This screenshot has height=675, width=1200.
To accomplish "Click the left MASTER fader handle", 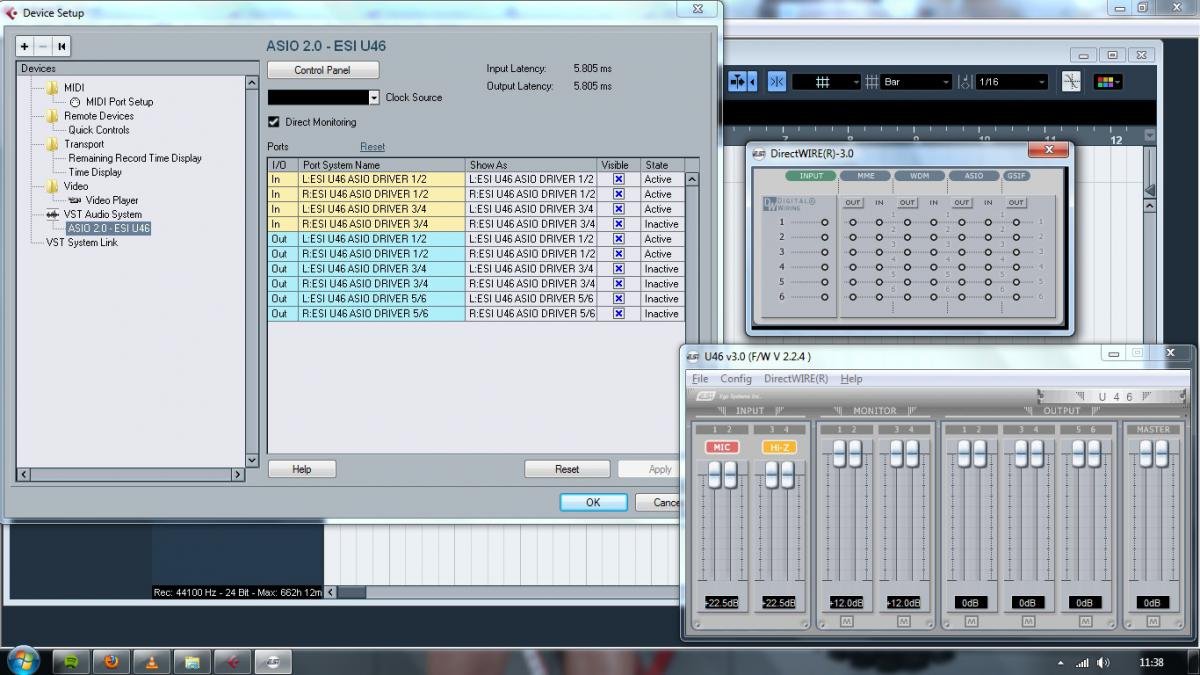I will coord(1145,454).
